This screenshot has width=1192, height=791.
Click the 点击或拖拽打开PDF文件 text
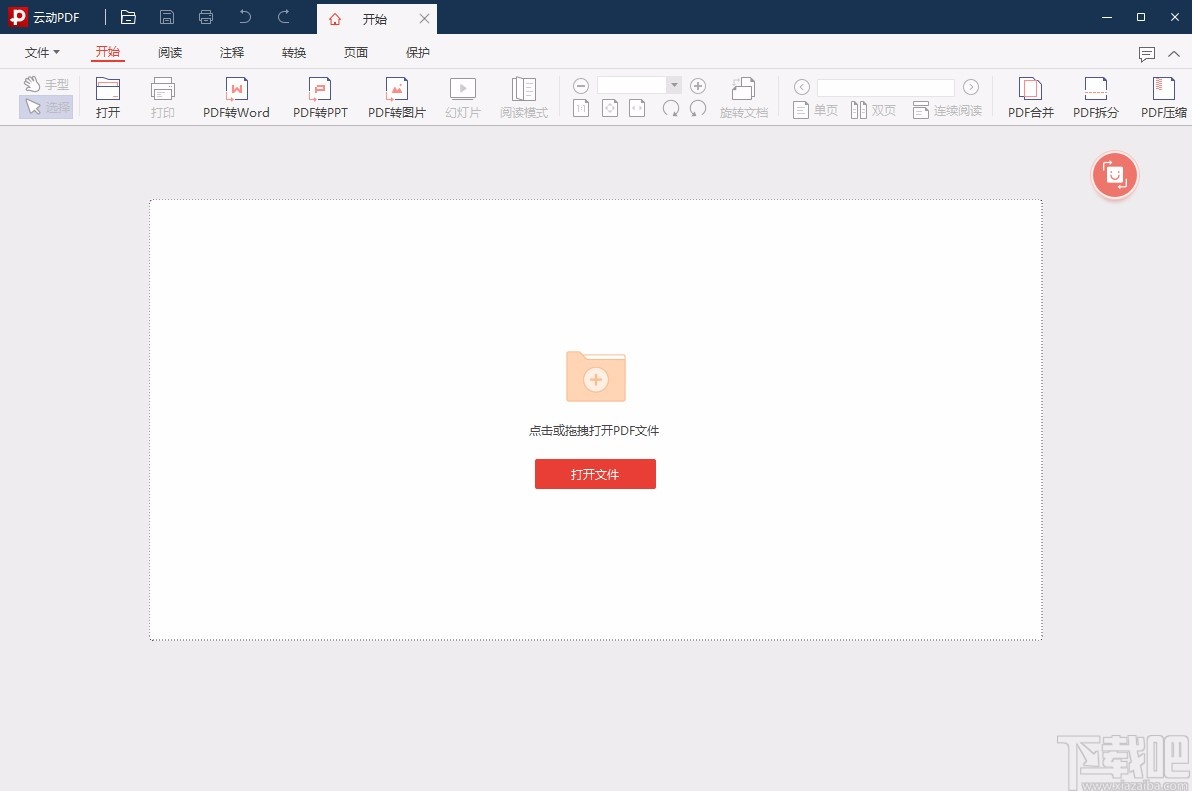coord(594,430)
